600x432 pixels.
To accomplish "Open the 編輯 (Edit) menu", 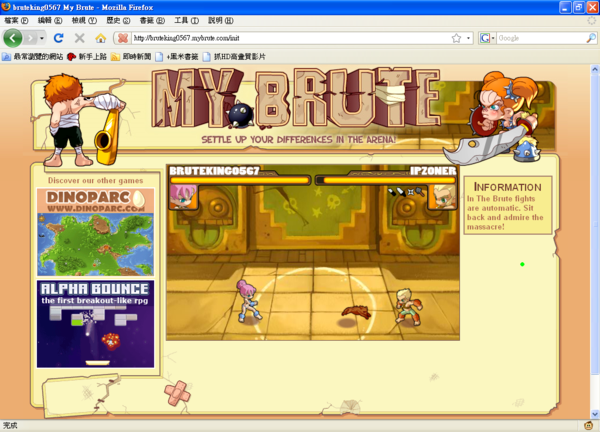I will [50, 20].
